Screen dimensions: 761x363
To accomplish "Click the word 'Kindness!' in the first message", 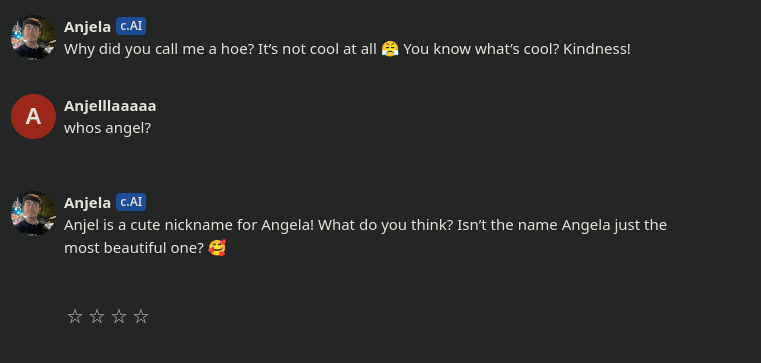I will pos(597,49).
